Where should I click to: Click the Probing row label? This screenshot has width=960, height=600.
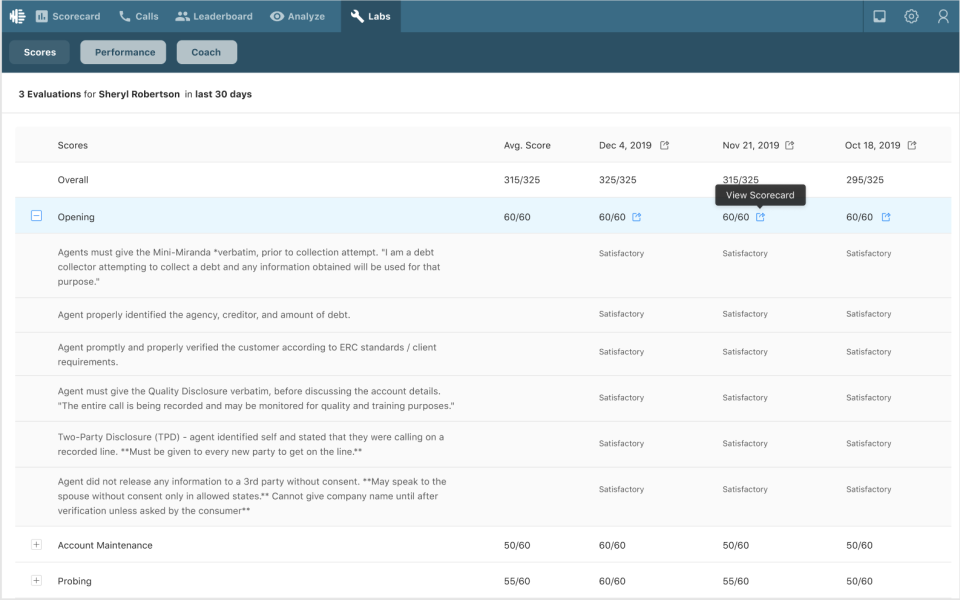coord(74,581)
